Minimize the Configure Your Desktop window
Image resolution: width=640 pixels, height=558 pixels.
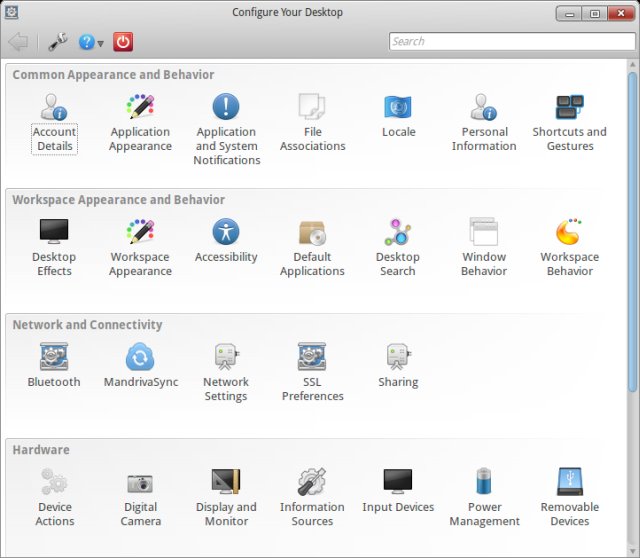(x=569, y=14)
